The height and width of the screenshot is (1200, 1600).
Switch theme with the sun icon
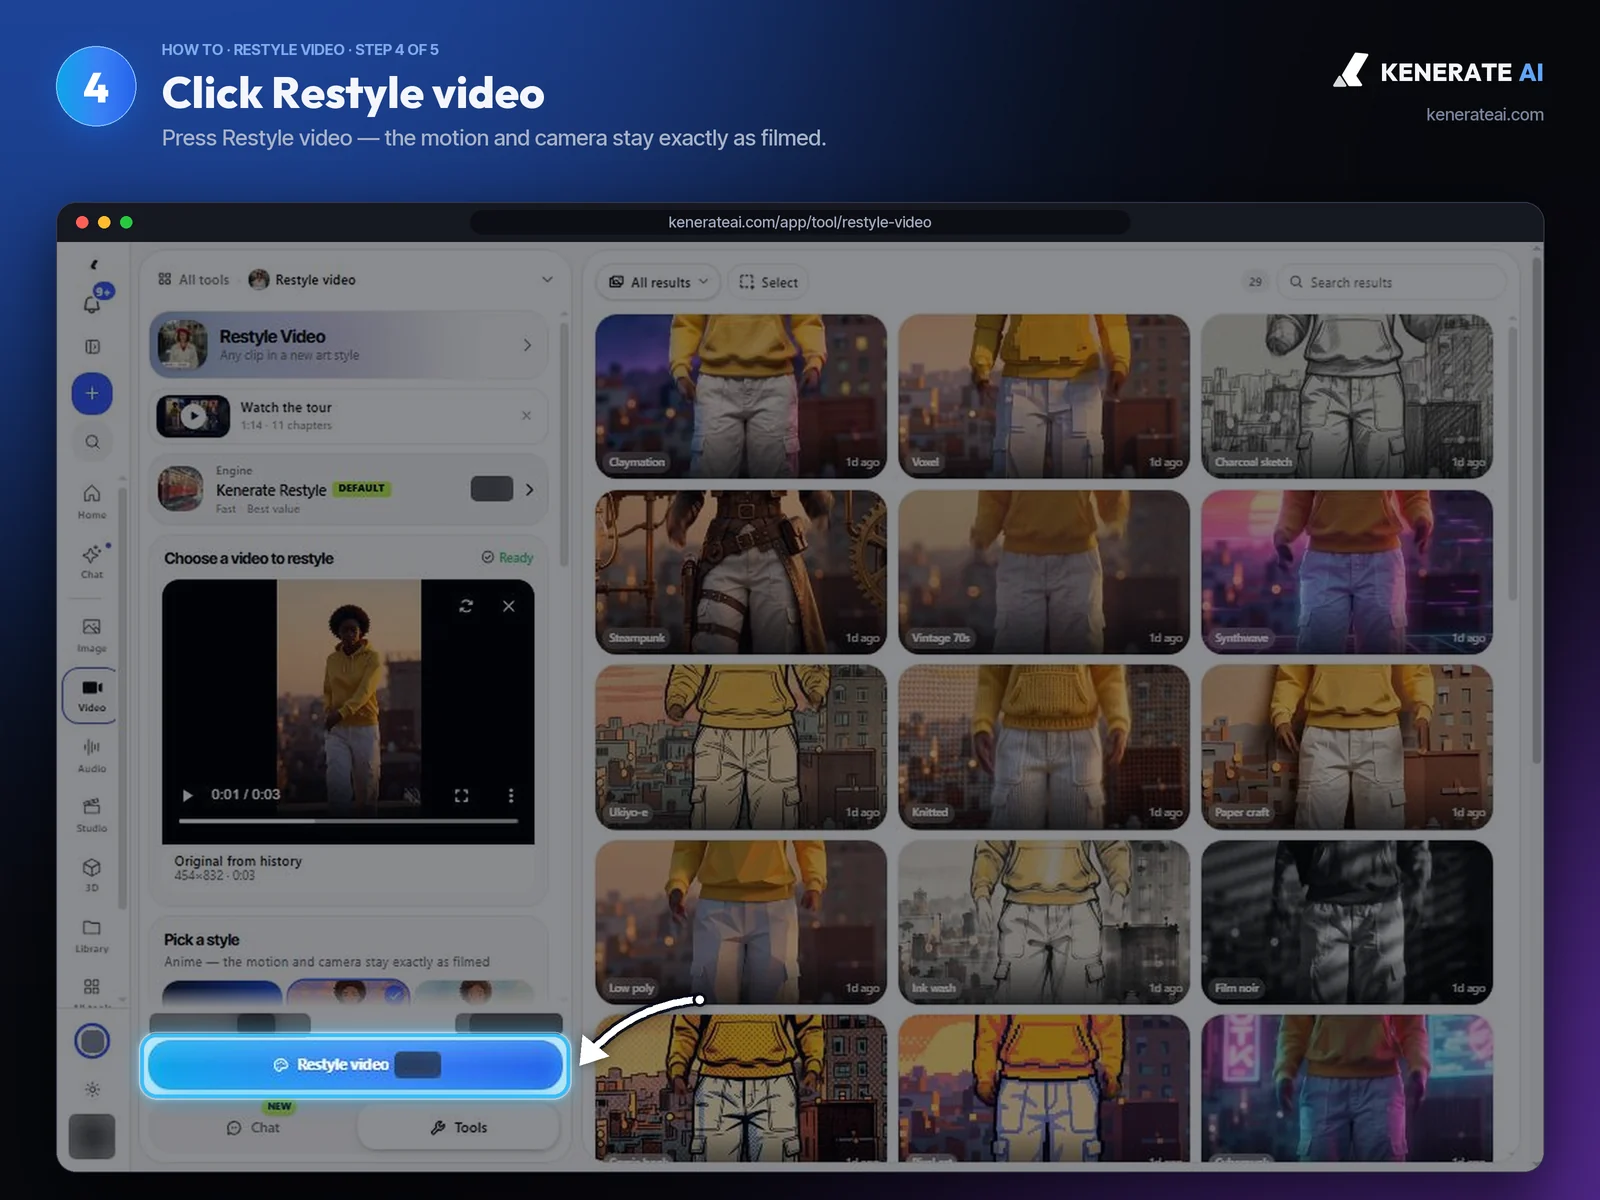[x=92, y=1089]
